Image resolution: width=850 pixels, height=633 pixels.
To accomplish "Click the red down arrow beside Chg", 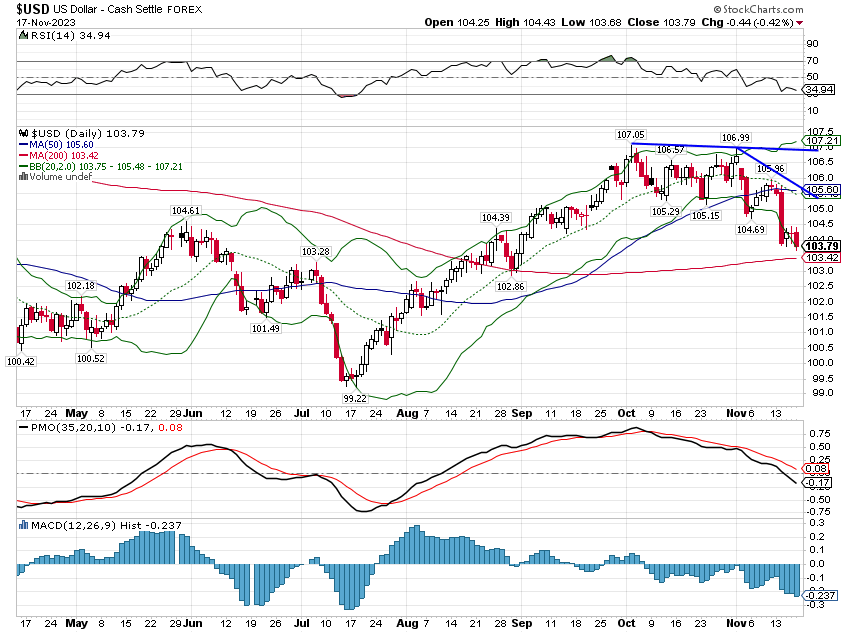I will [839, 21].
